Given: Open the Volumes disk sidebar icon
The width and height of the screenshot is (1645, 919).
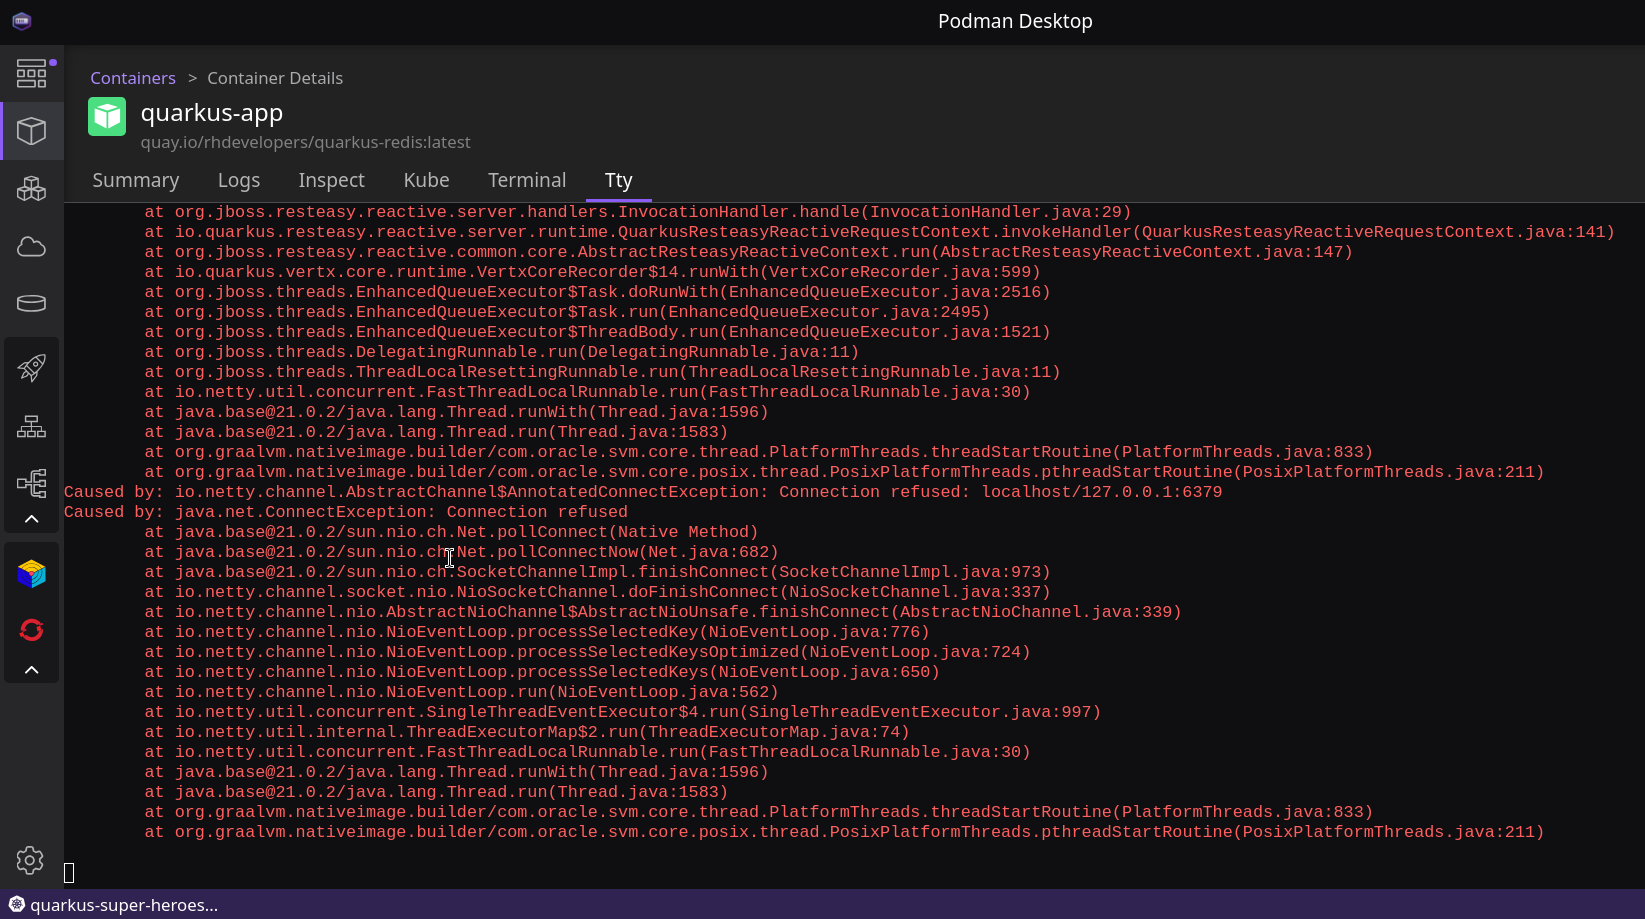Looking at the screenshot, I should 31,303.
